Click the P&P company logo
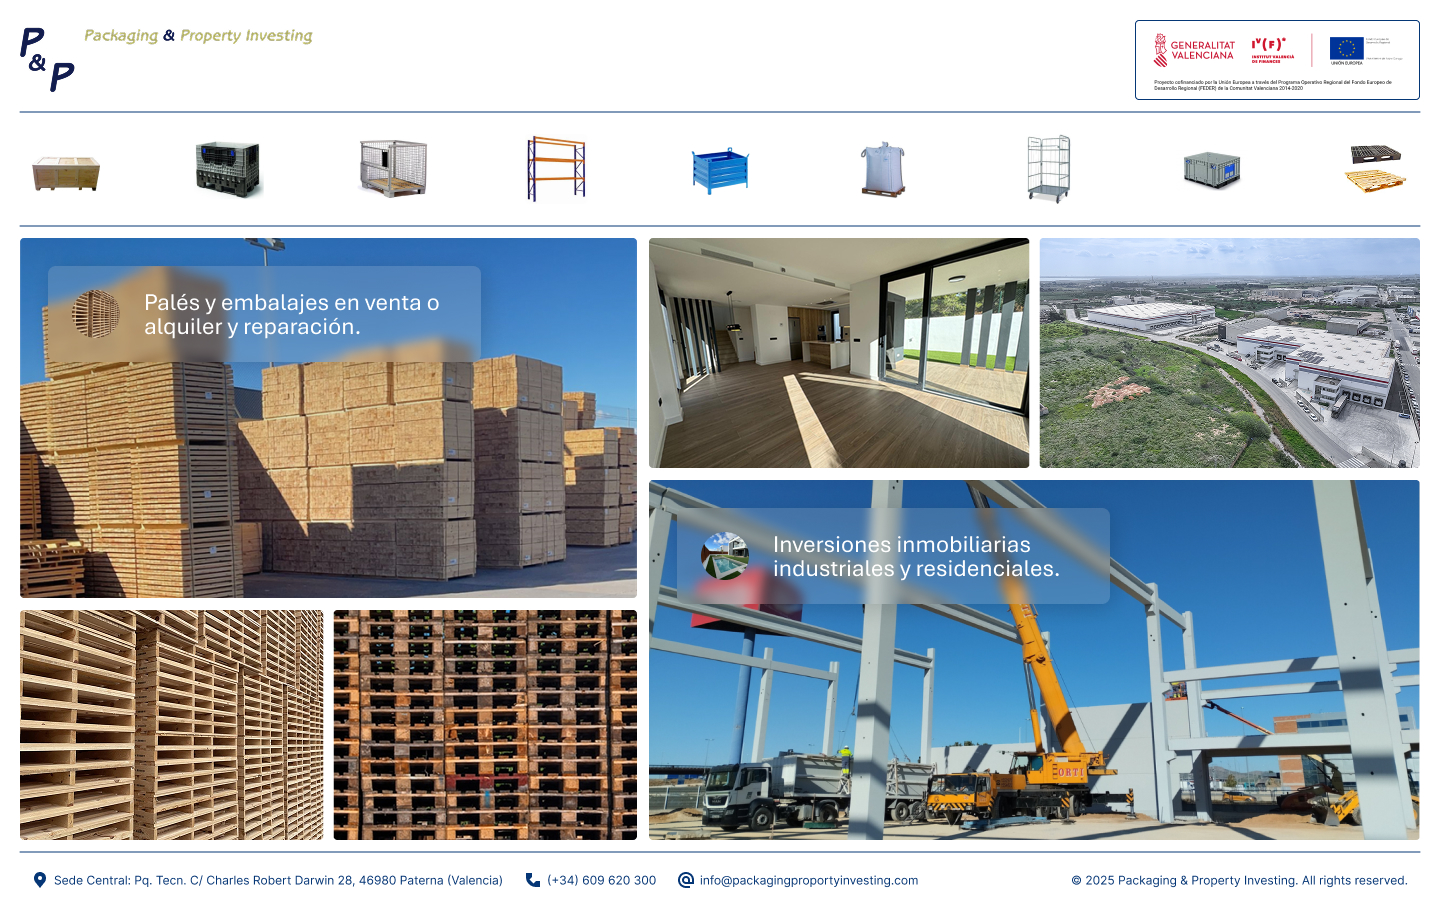 click(48, 59)
